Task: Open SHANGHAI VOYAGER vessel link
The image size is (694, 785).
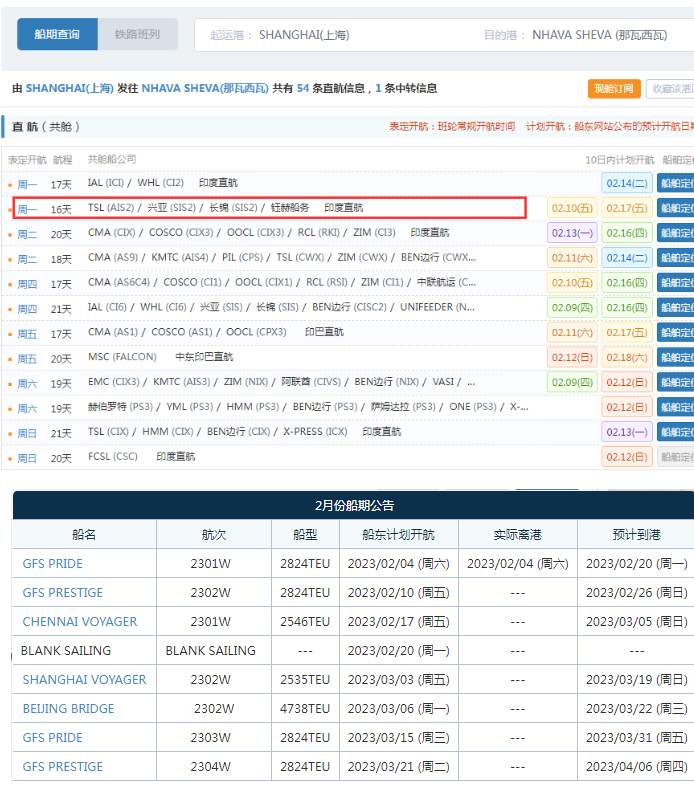Action: (x=84, y=680)
